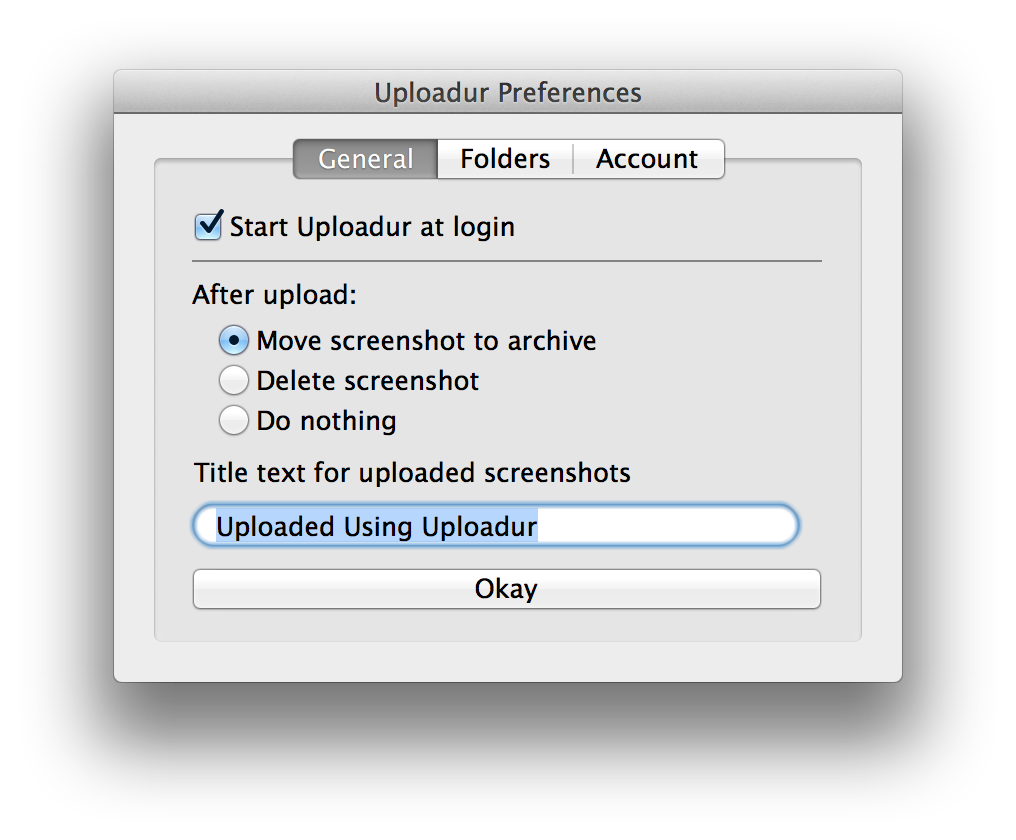Confirm preferences with Okay

click(x=506, y=588)
